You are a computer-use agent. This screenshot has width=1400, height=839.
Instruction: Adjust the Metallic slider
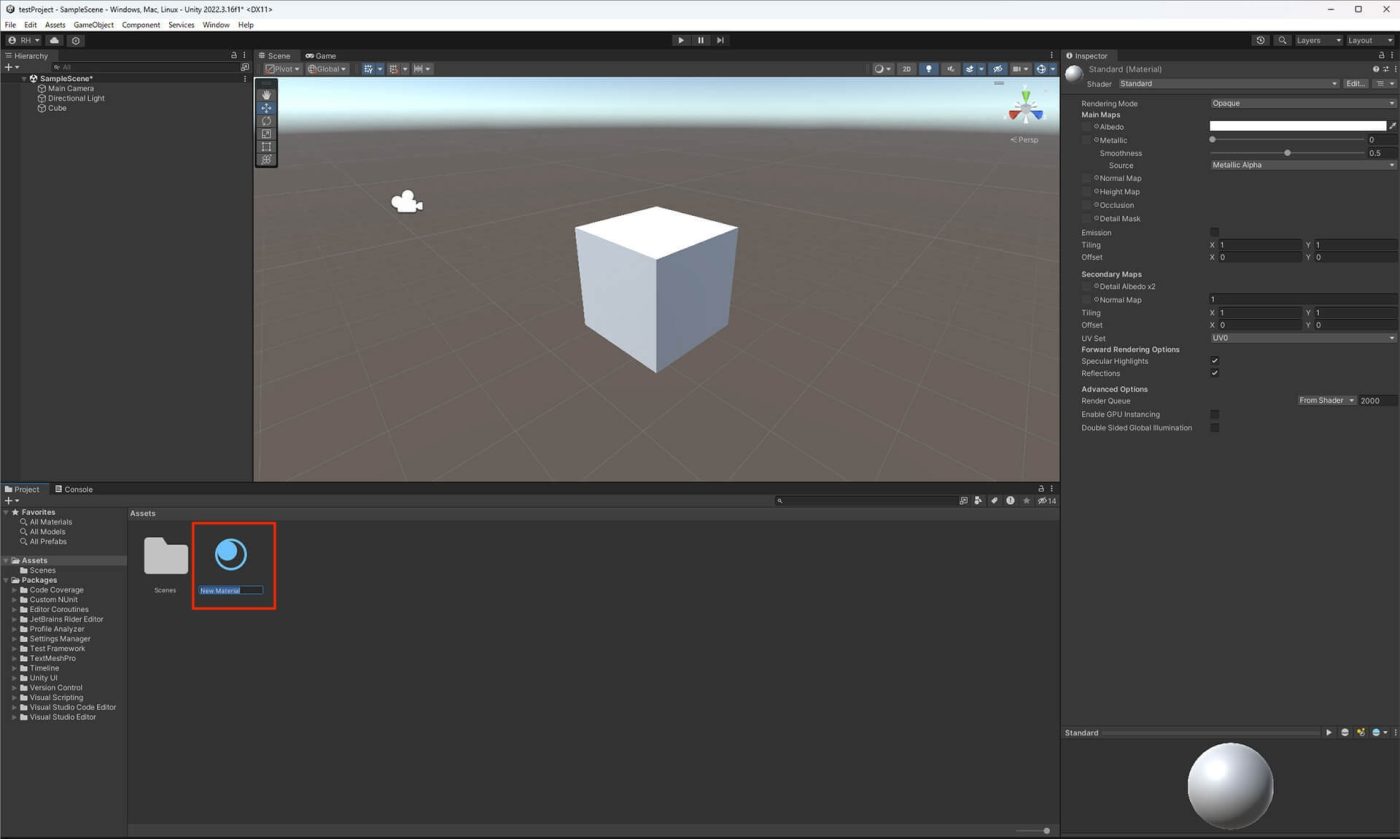[x=1287, y=140]
